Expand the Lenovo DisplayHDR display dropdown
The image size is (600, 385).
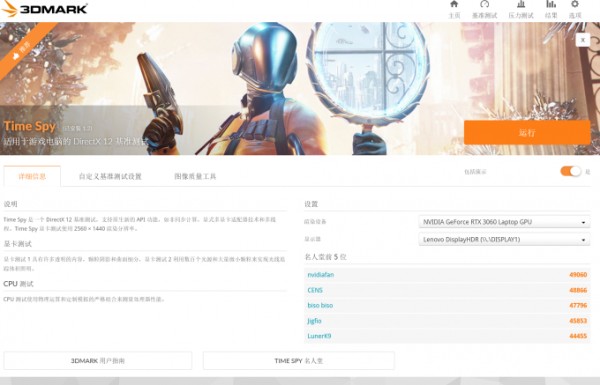click(x=504, y=240)
